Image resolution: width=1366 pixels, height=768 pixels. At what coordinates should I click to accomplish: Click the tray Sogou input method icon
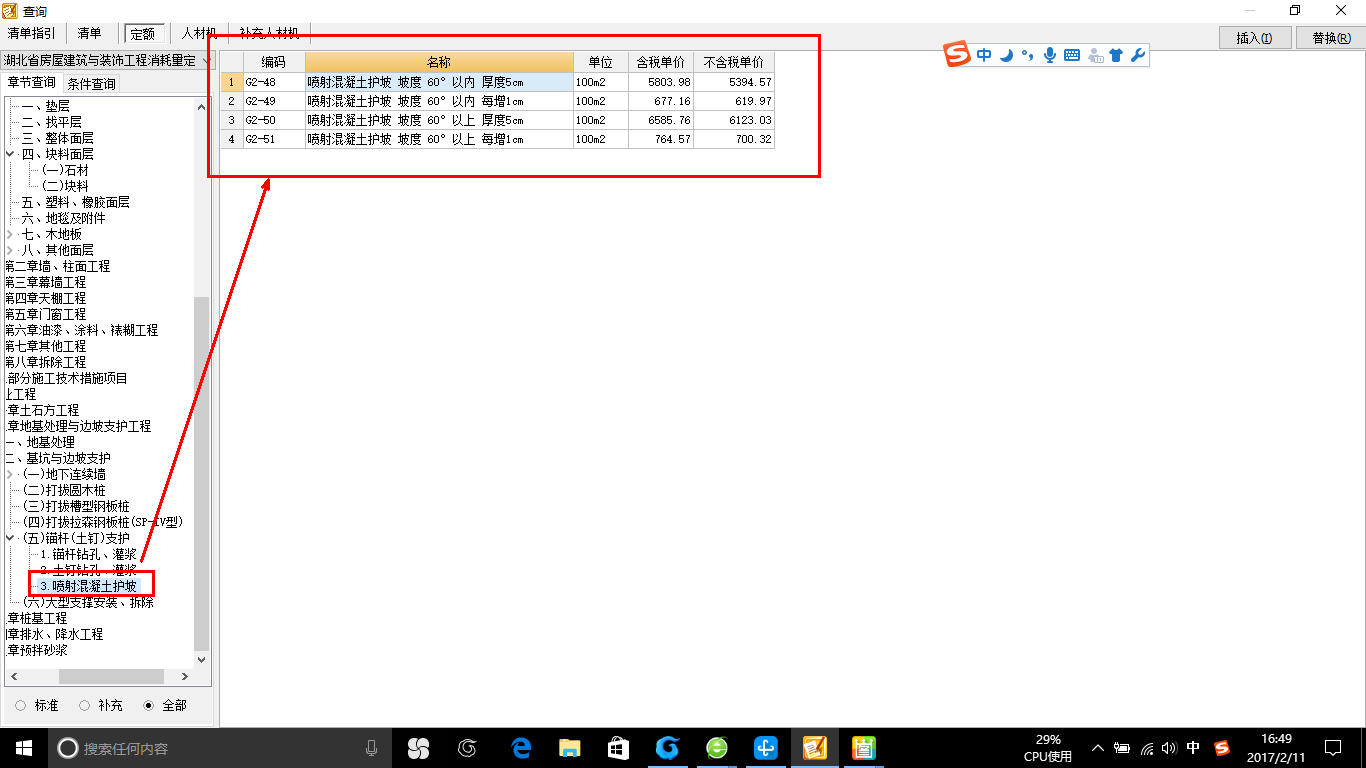[1222, 748]
